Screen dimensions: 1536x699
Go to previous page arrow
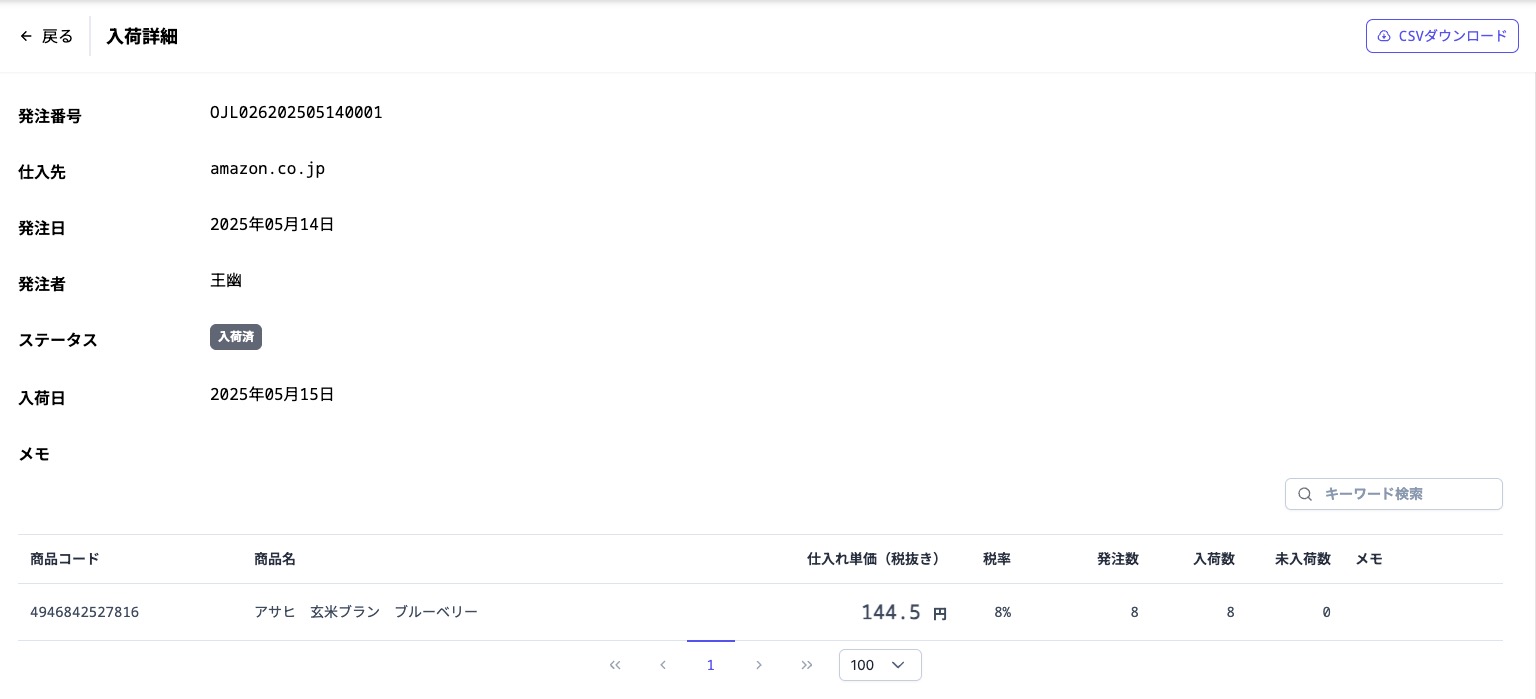coord(663,665)
